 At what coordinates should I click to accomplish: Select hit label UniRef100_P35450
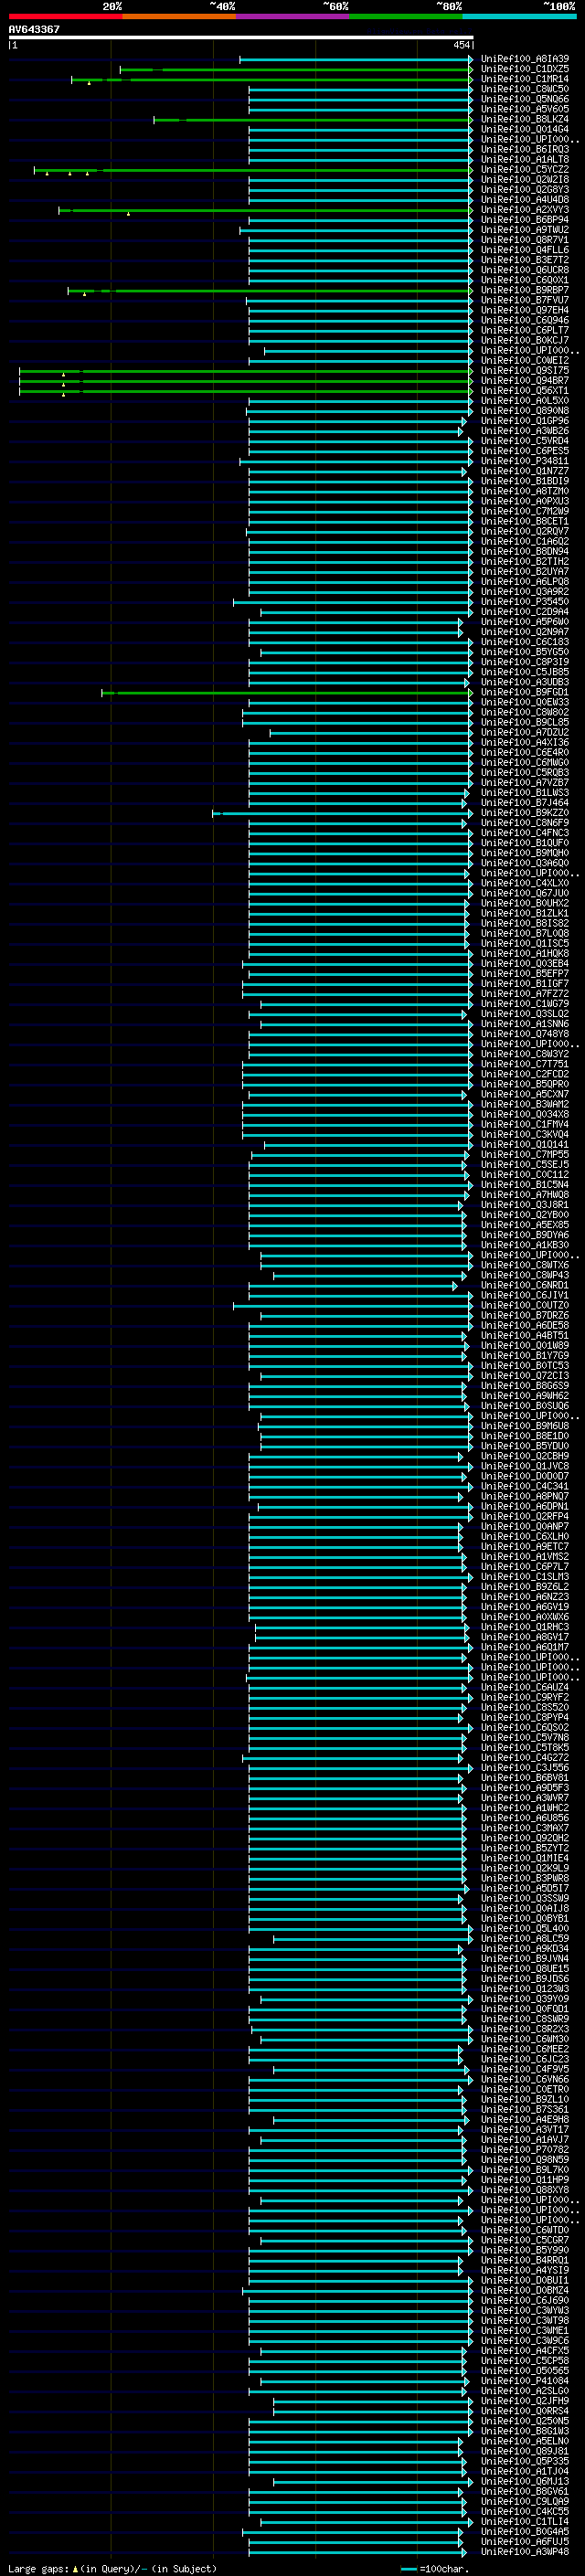point(525,602)
